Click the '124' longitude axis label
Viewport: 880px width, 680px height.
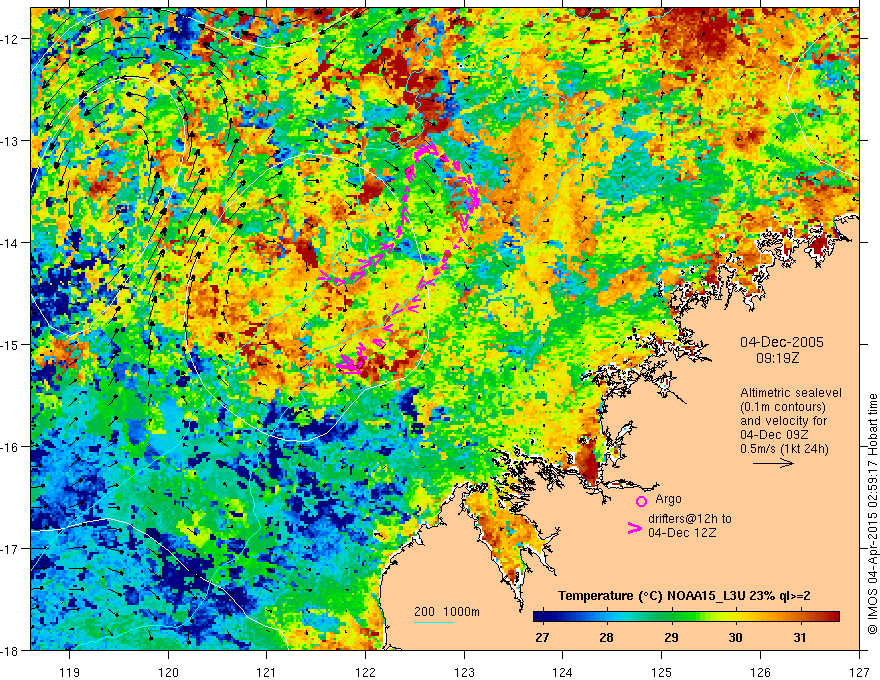563,672
